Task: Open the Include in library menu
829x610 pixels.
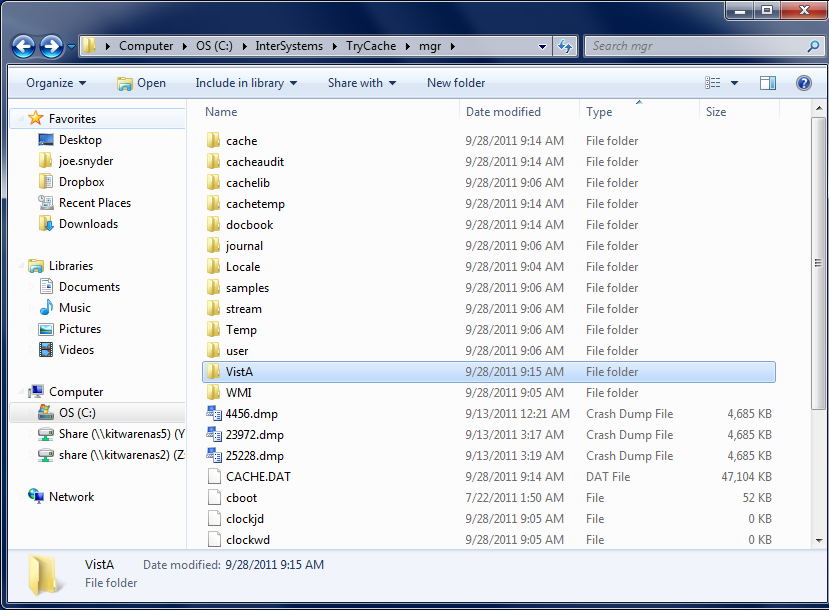Action: 247,83
